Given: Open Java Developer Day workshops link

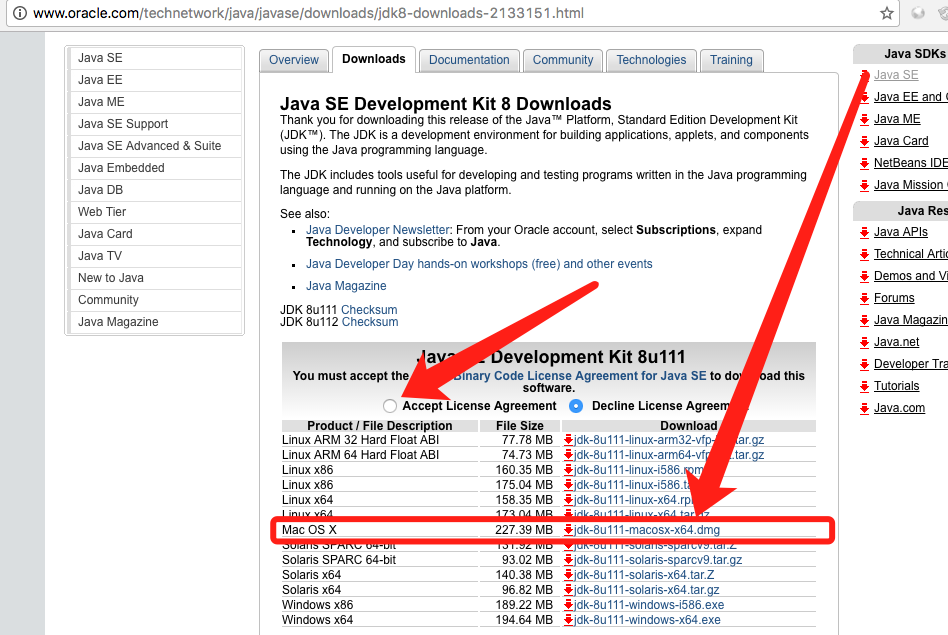Looking at the screenshot, I should click(479, 264).
